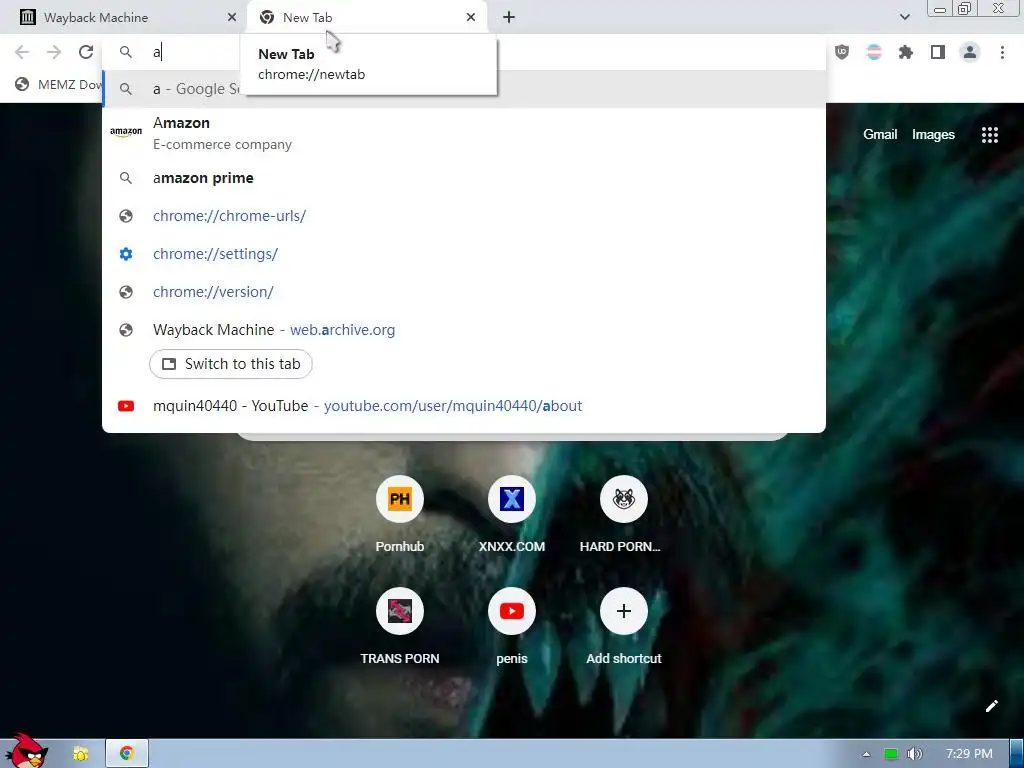The width and height of the screenshot is (1024, 768).
Task: Open the Angry Birds start button
Action: click(25, 751)
